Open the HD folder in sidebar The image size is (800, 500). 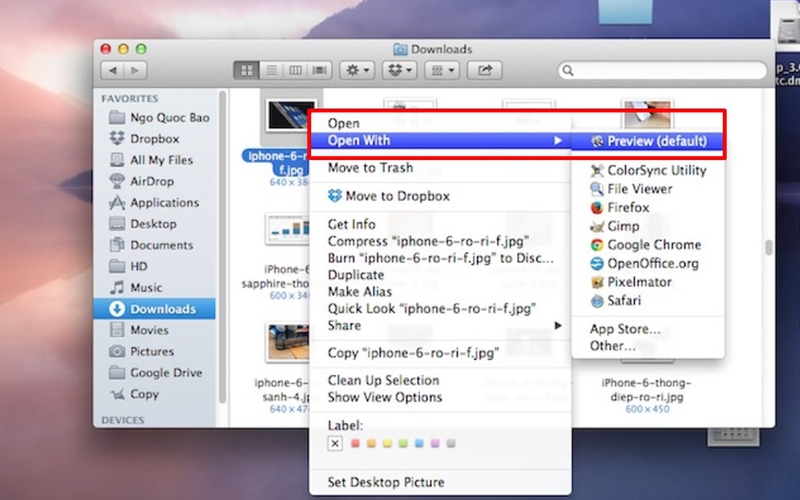pos(129,266)
